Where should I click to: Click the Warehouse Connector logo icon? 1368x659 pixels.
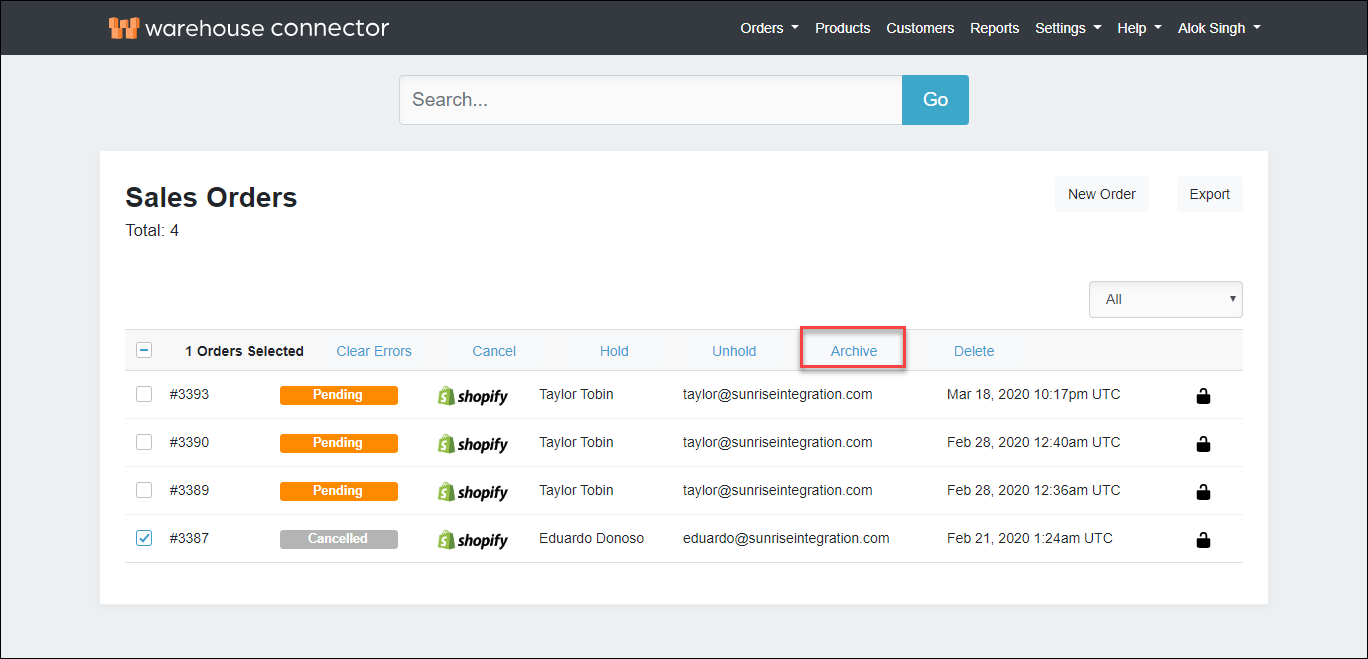click(123, 28)
